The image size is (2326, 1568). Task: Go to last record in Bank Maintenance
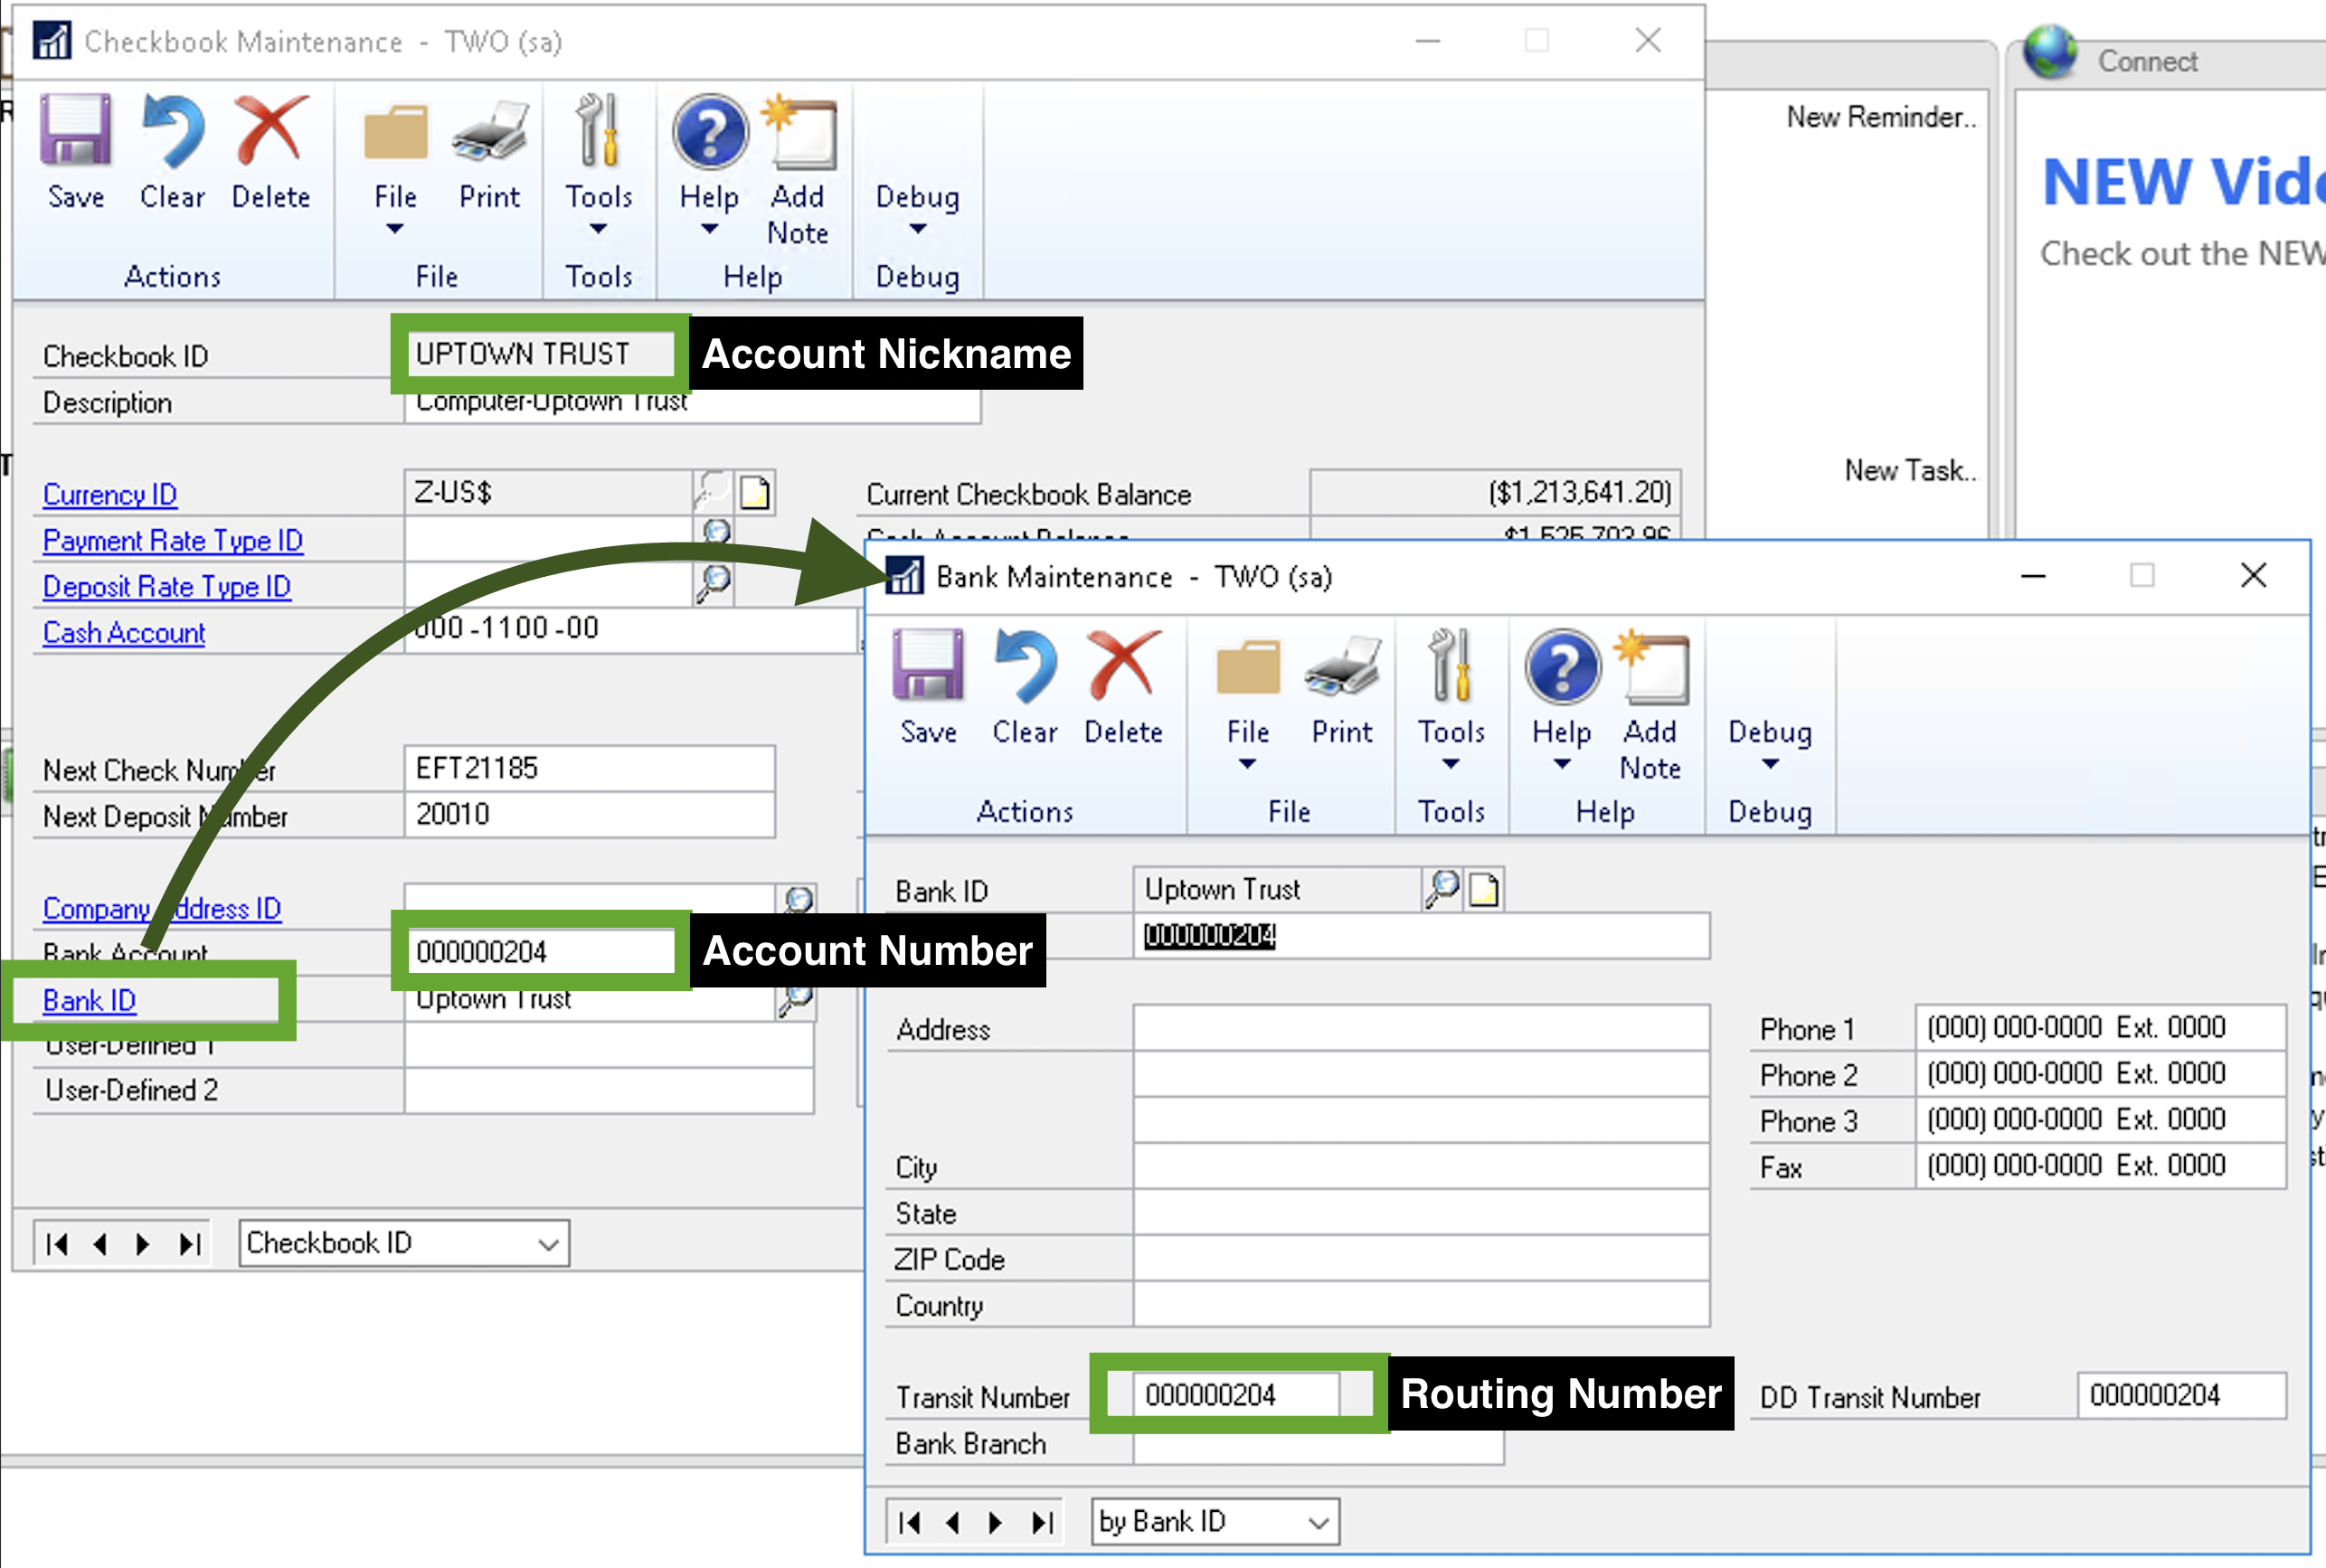click(x=1042, y=1522)
